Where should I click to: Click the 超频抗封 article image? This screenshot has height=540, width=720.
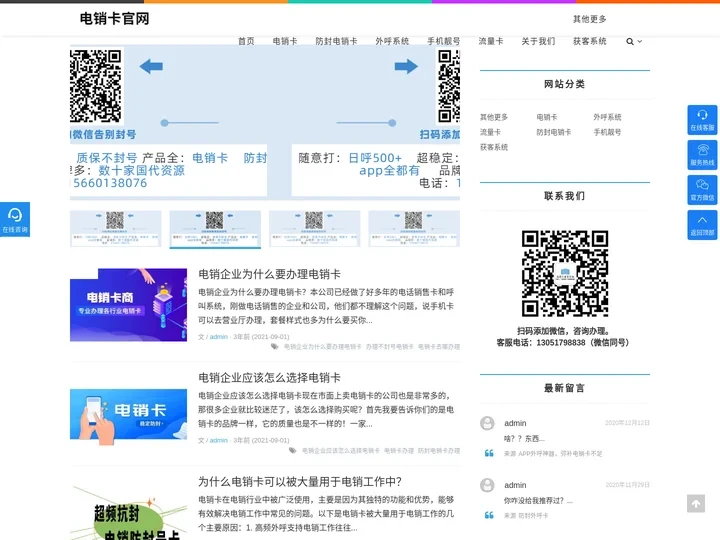pyautogui.click(x=129, y=512)
